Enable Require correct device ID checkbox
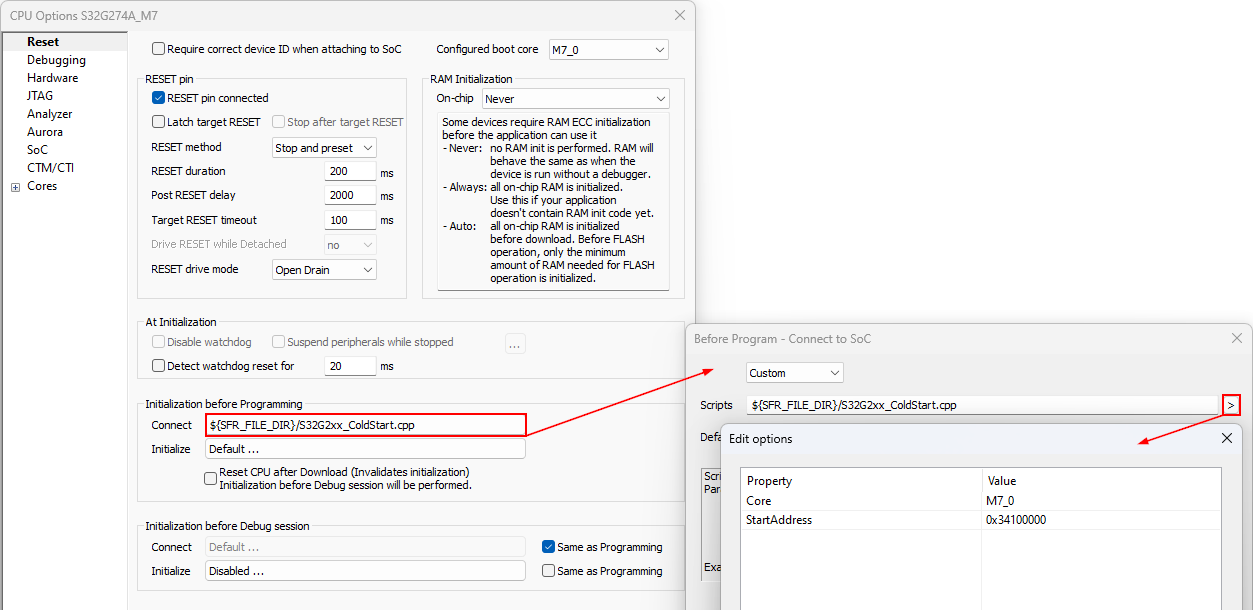1253x610 pixels. pyautogui.click(x=159, y=49)
